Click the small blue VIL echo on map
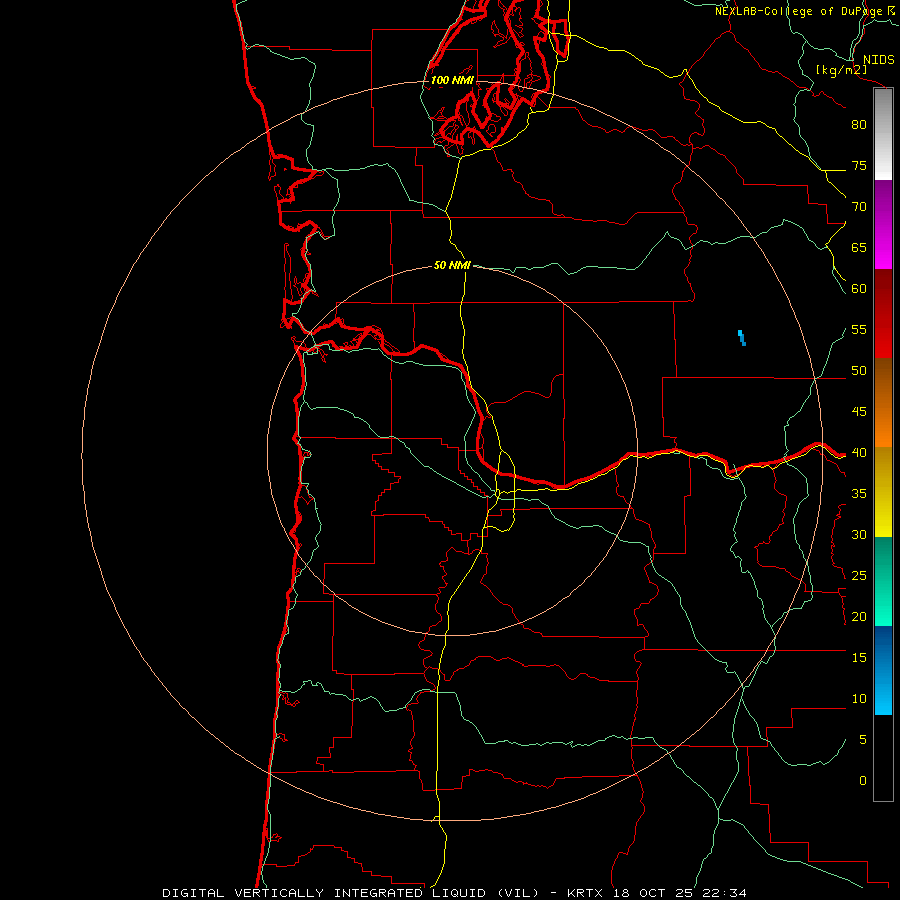This screenshot has height=900, width=900. tap(742, 338)
